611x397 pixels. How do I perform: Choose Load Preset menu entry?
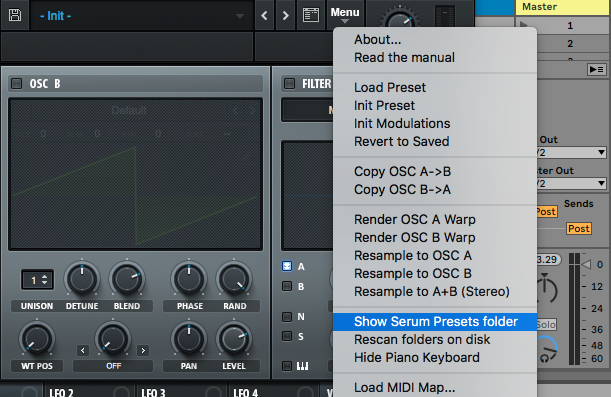(x=435, y=87)
